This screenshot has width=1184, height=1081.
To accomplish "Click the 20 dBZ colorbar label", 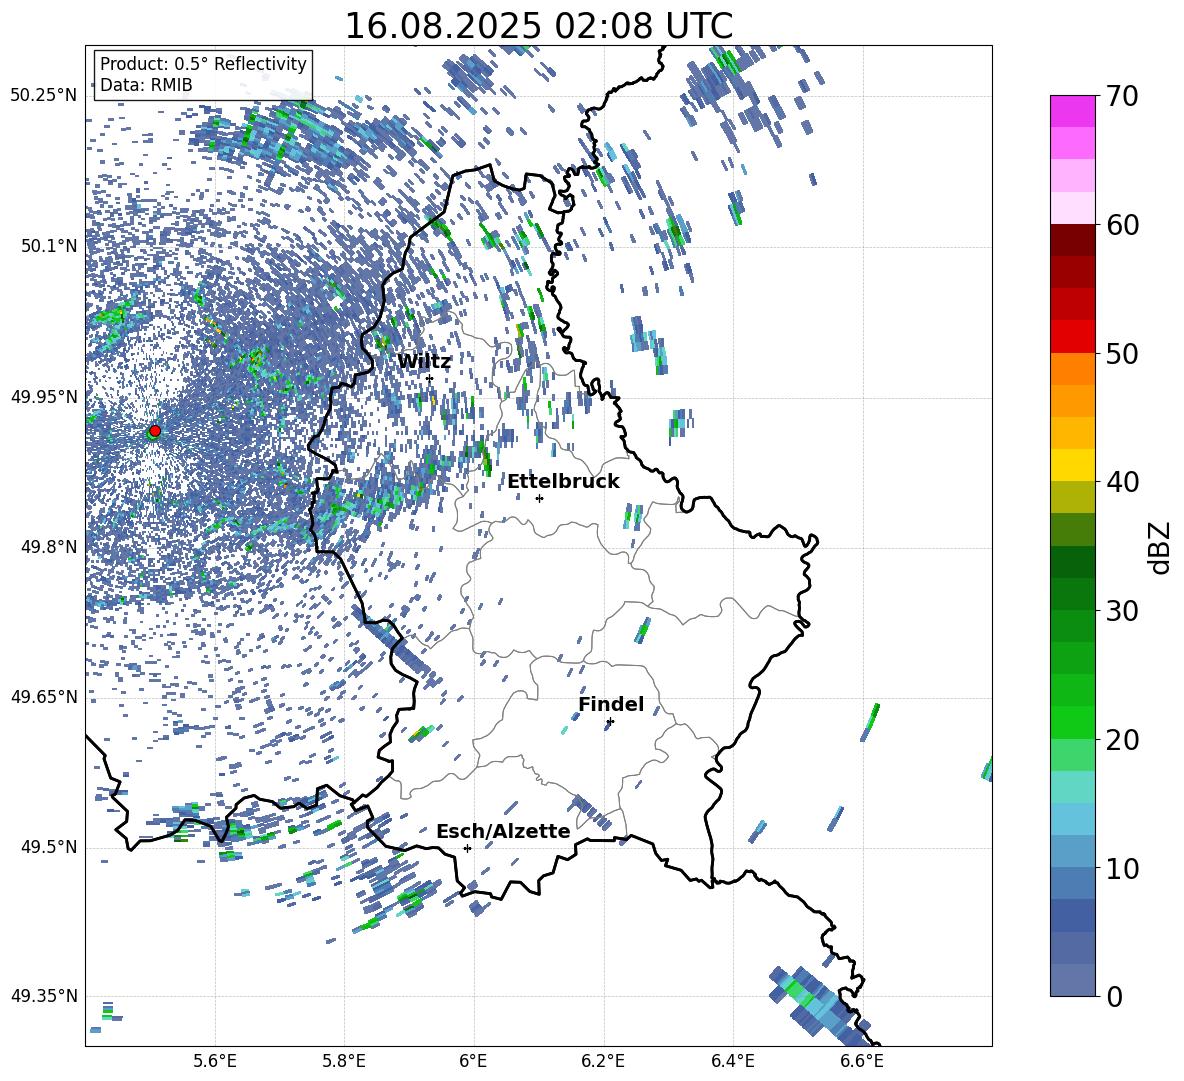I will pos(1122,740).
